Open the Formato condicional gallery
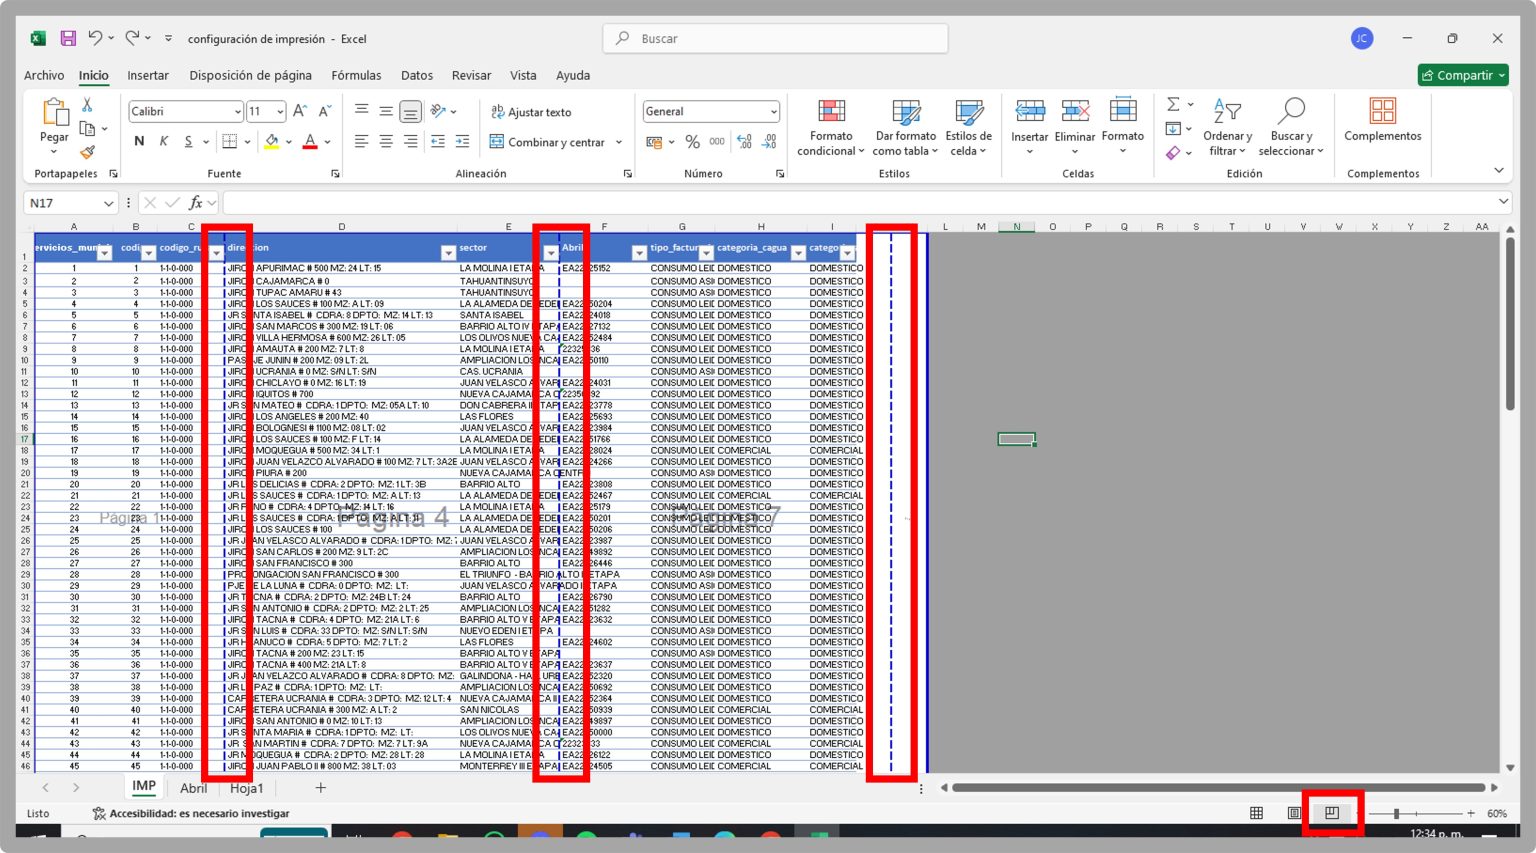The width and height of the screenshot is (1536, 853). point(830,127)
